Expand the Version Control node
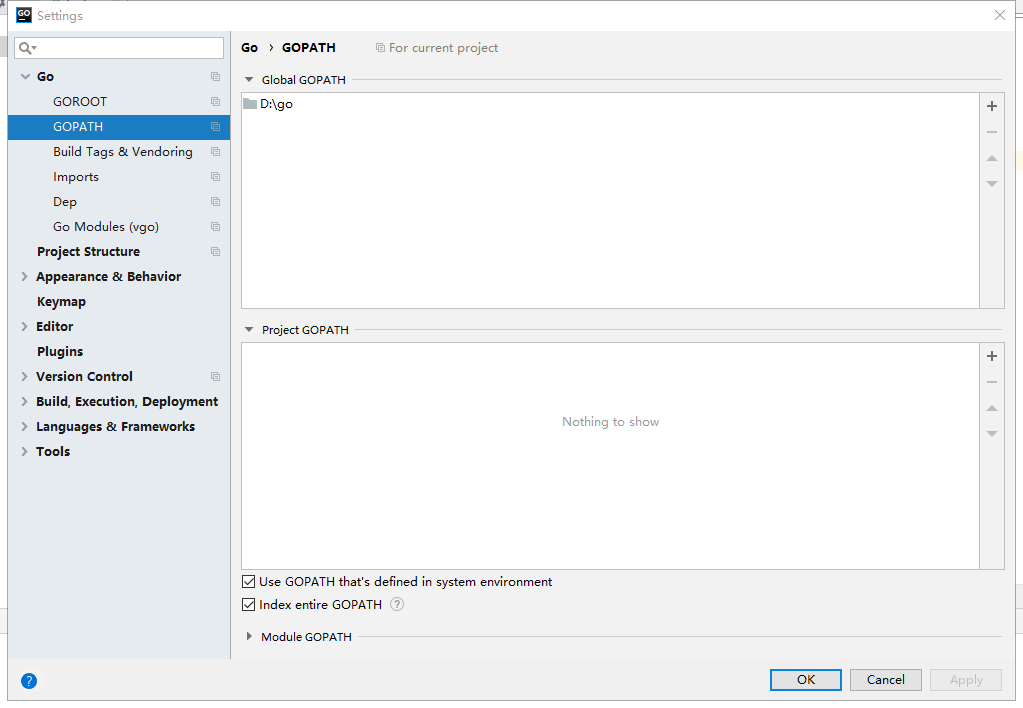The width and height of the screenshot is (1023, 708). coord(25,377)
